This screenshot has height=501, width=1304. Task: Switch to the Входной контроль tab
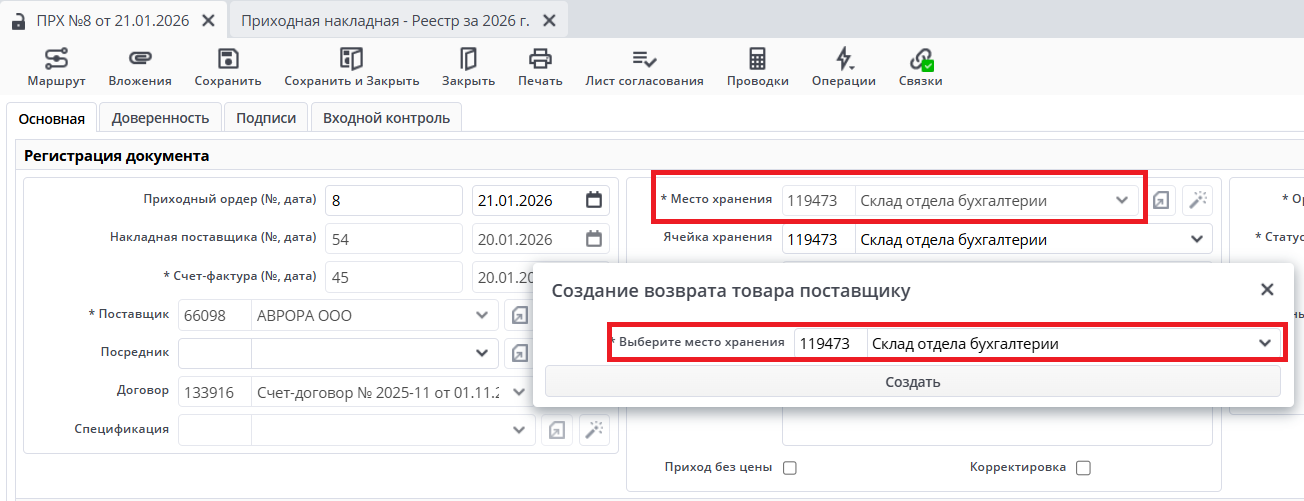coord(386,118)
